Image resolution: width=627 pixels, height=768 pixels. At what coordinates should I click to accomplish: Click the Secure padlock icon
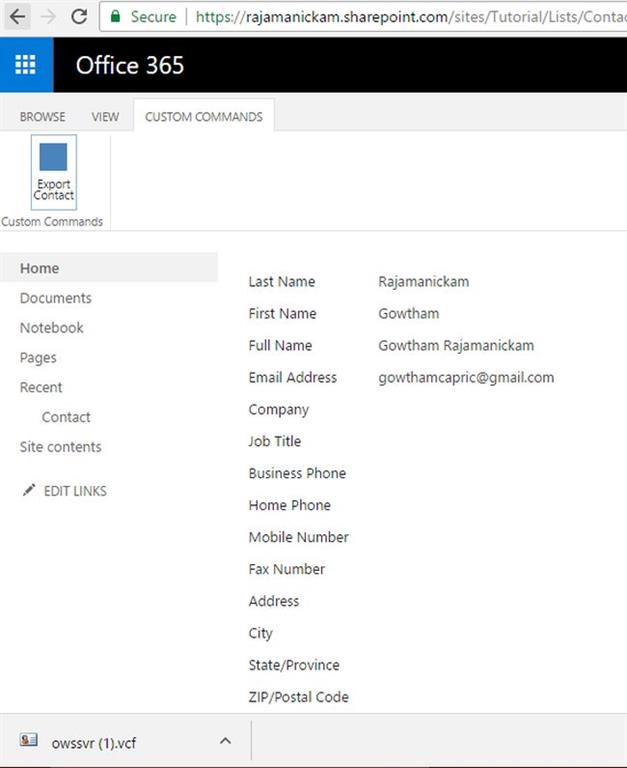pos(116,17)
